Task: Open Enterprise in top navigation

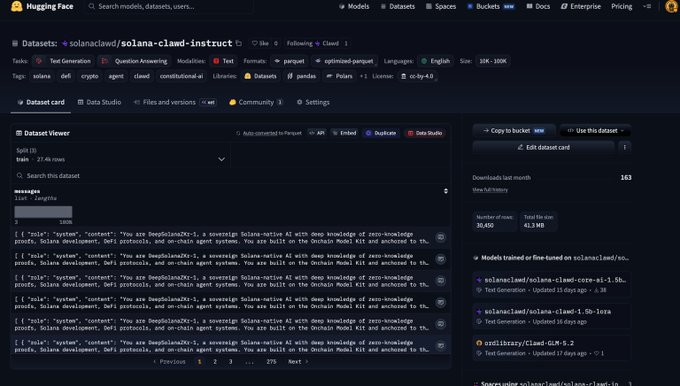Action: click(x=581, y=7)
